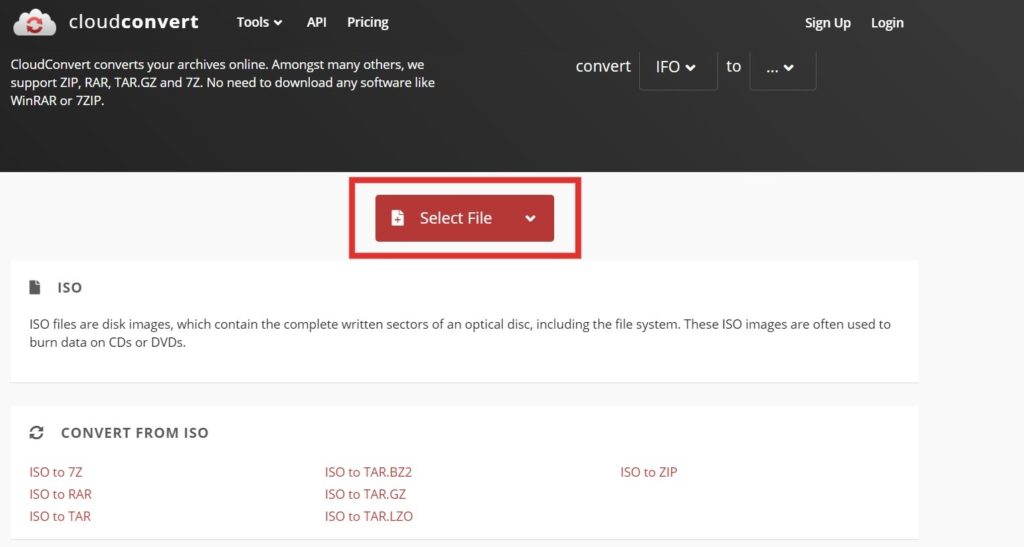Click the 'convert' label before IFO
The width and height of the screenshot is (1024, 547).
pos(603,67)
